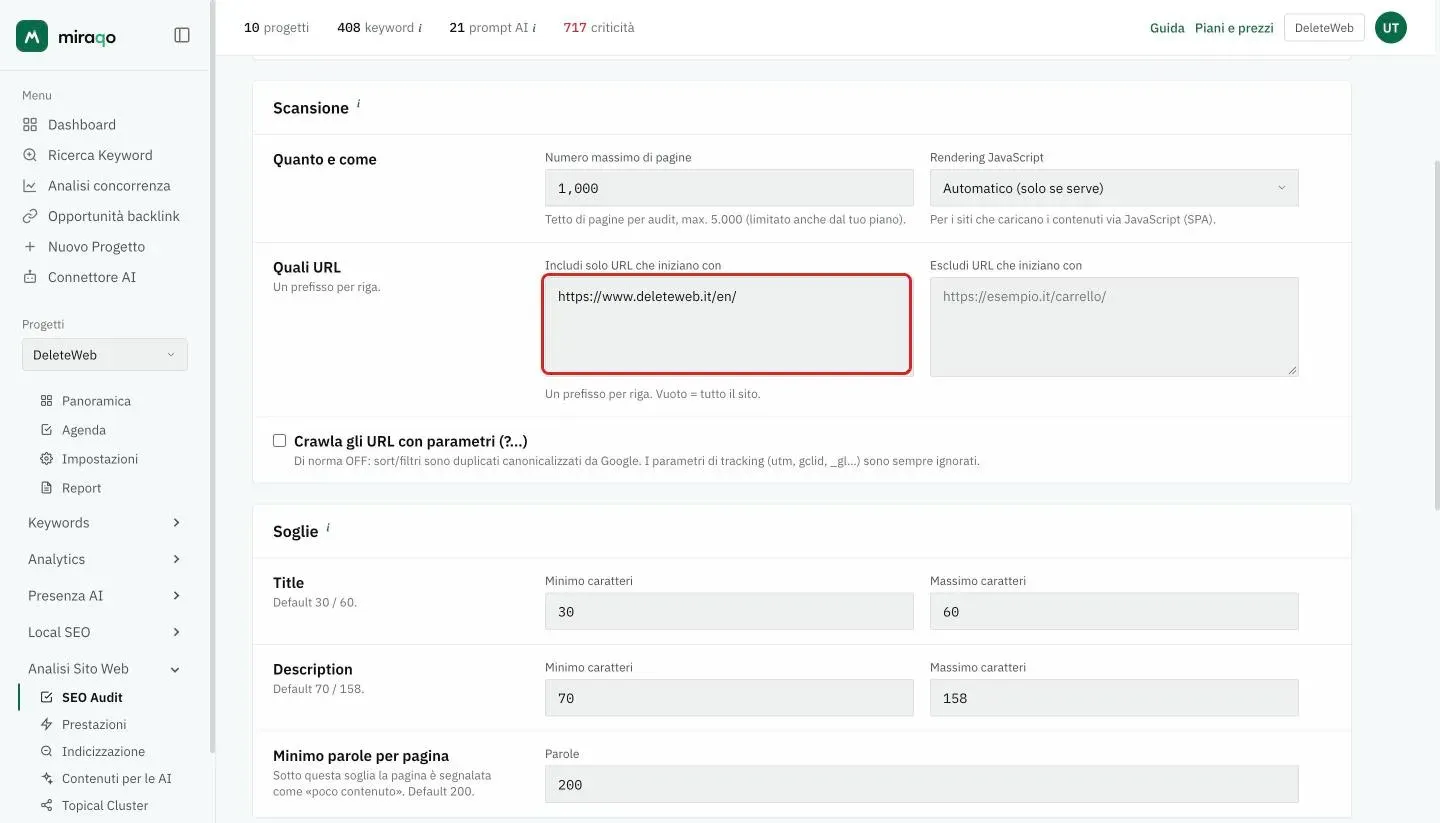Open the Piani e prezzi link
The height and width of the screenshot is (823, 1440).
tap(1234, 28)
